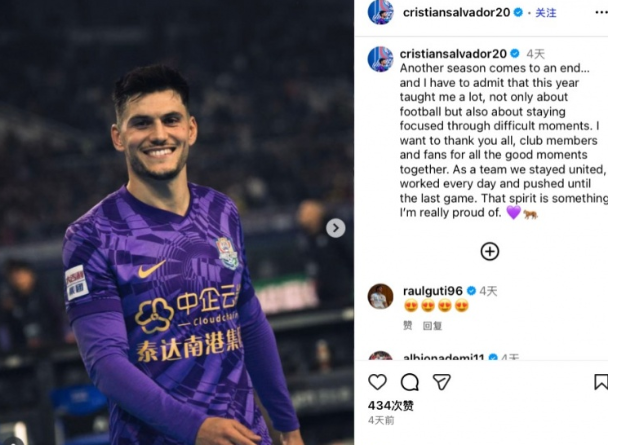Reply to raulguti96 comment via 回复
The height and width of the screenshot is (445, 617).
(x=432, y=326)
